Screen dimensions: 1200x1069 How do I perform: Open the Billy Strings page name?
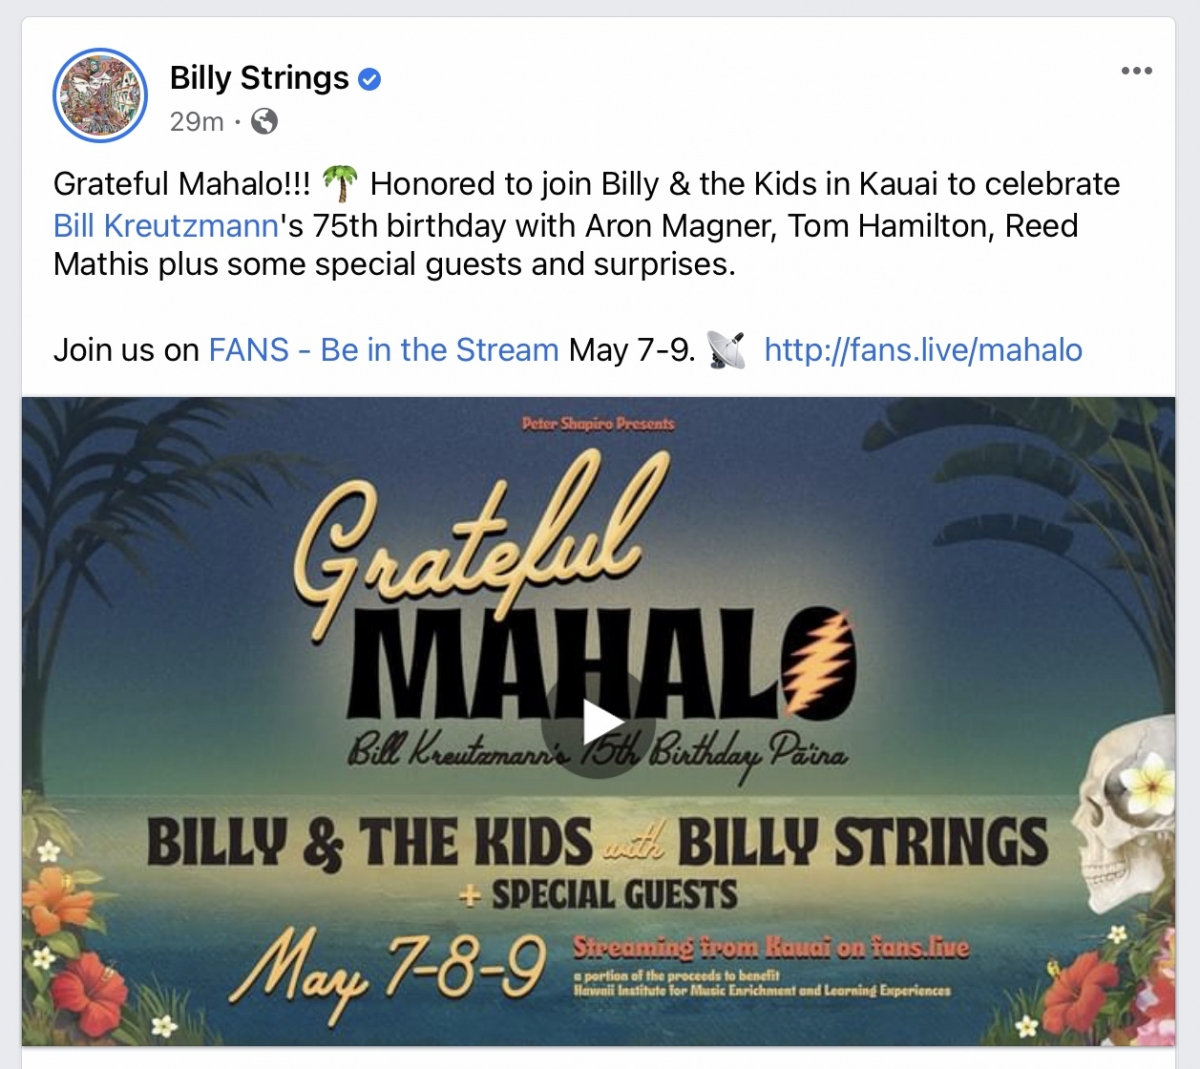(x=259, y=78)
